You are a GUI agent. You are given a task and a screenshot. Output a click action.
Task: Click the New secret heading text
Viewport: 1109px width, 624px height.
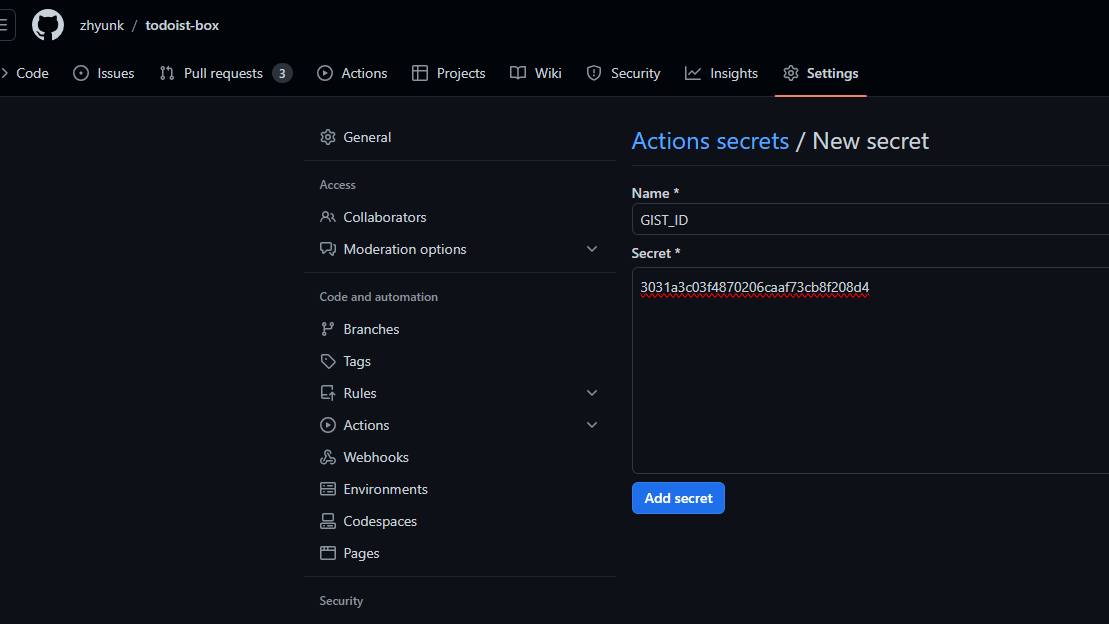(871, 141)
